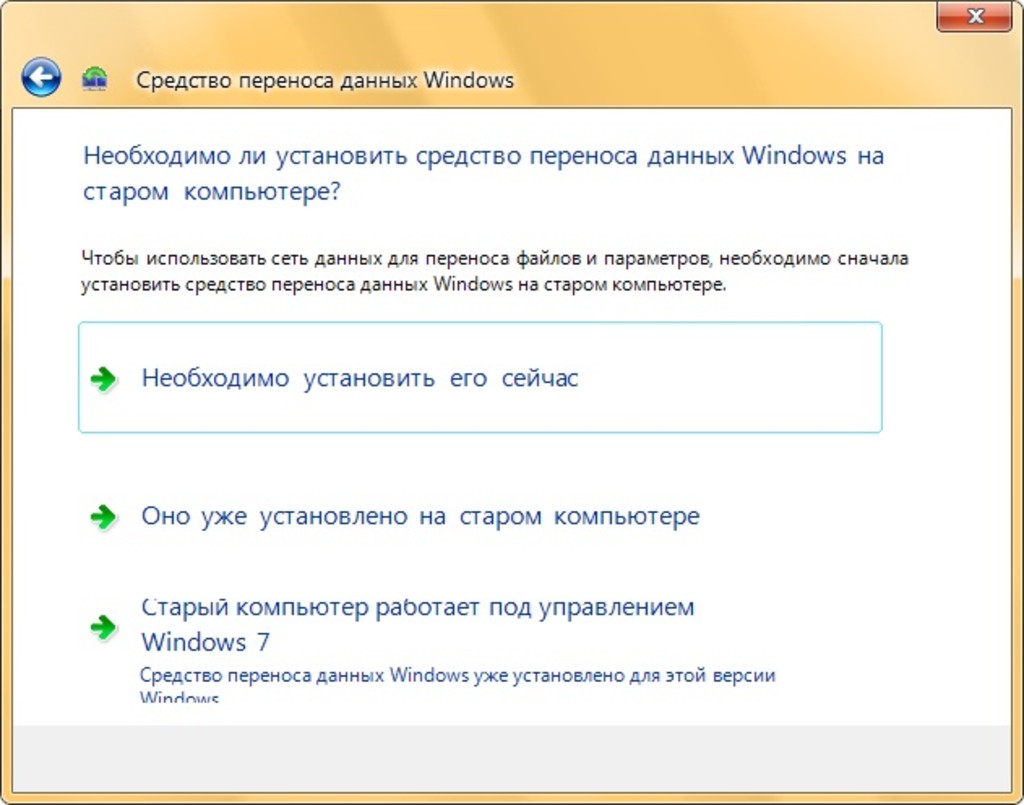
Task: Click green arrow beside "Необходимо установить его сейчас"
Action: 103,379
